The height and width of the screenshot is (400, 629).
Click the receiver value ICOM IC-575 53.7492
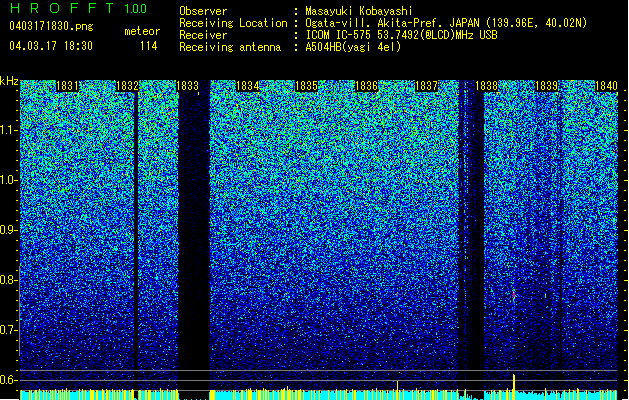402,35
